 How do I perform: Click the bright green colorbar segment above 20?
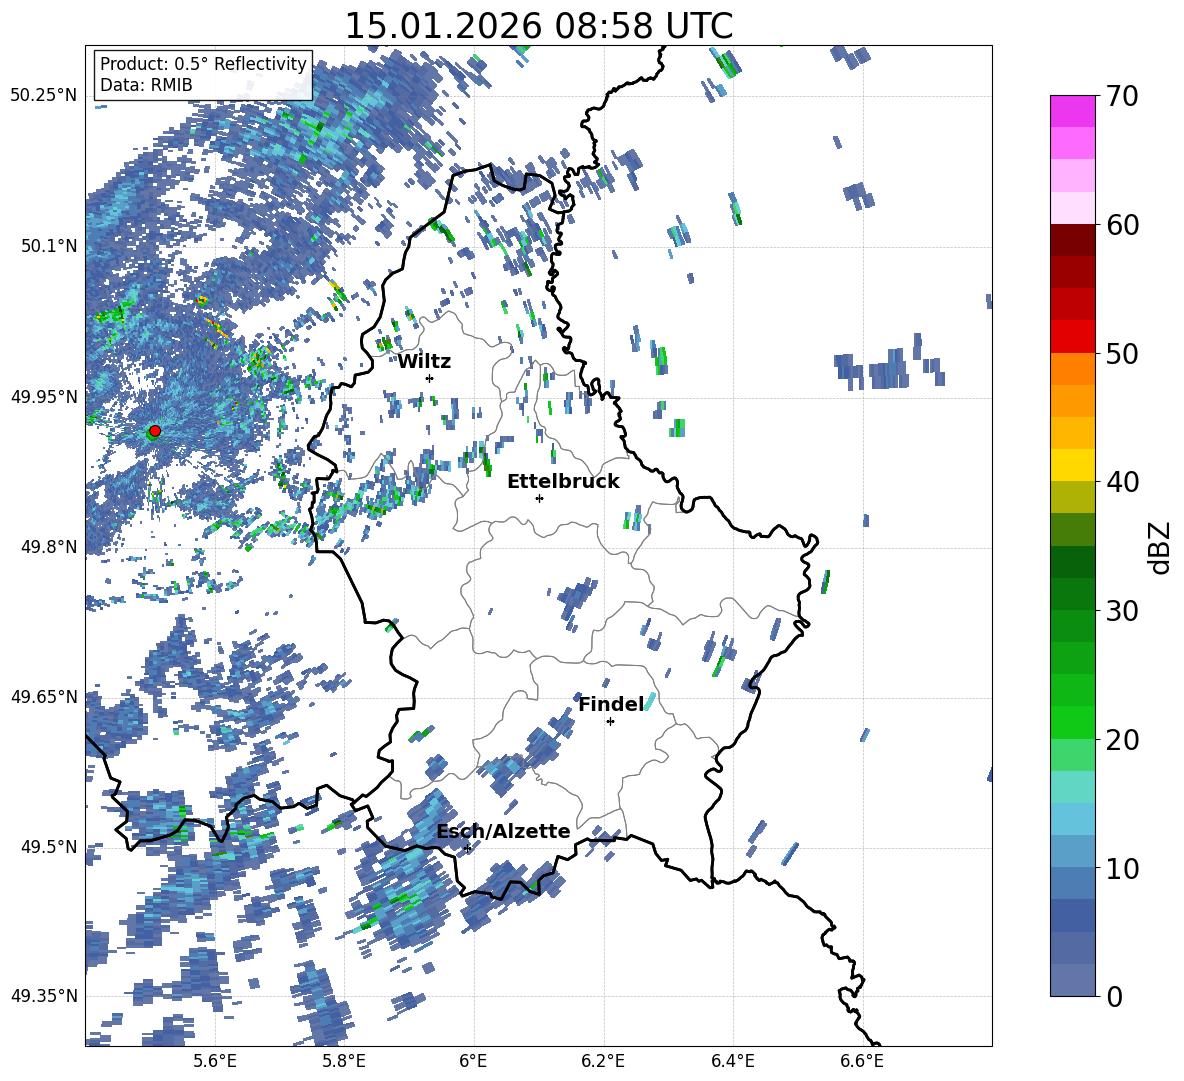pos(1072,722)
